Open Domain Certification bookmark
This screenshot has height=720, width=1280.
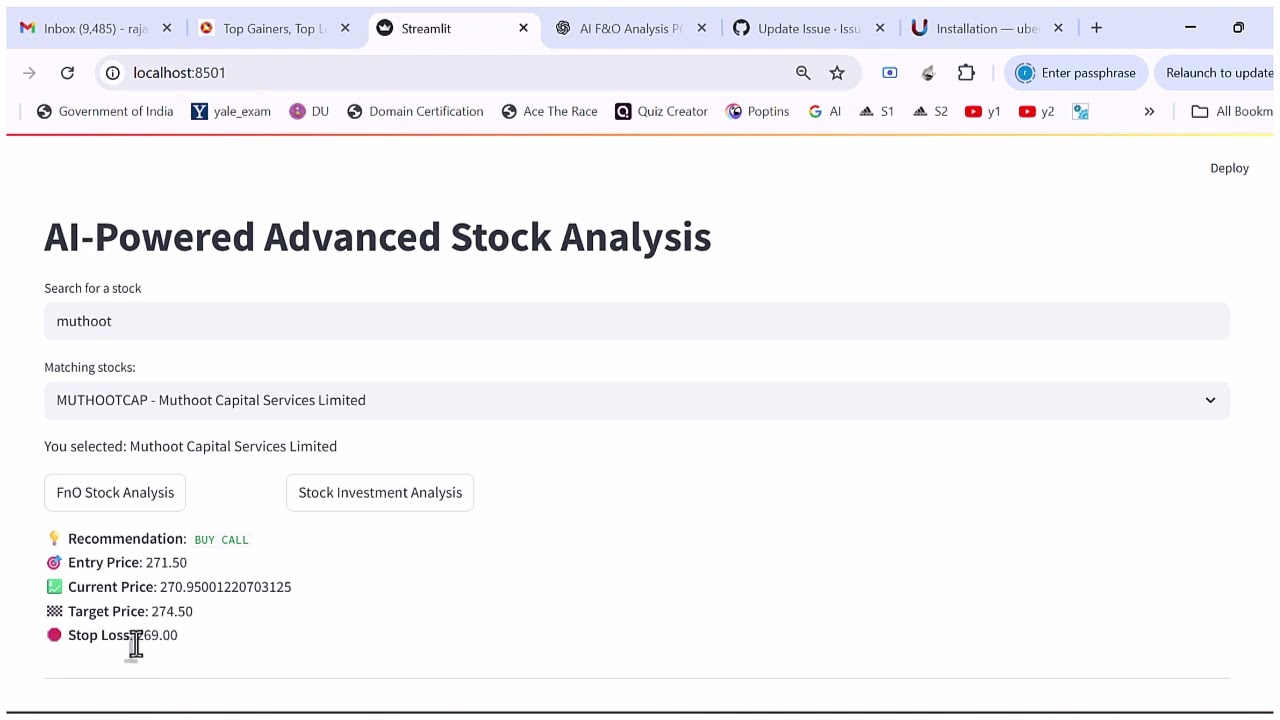click(x=415, y=111)
